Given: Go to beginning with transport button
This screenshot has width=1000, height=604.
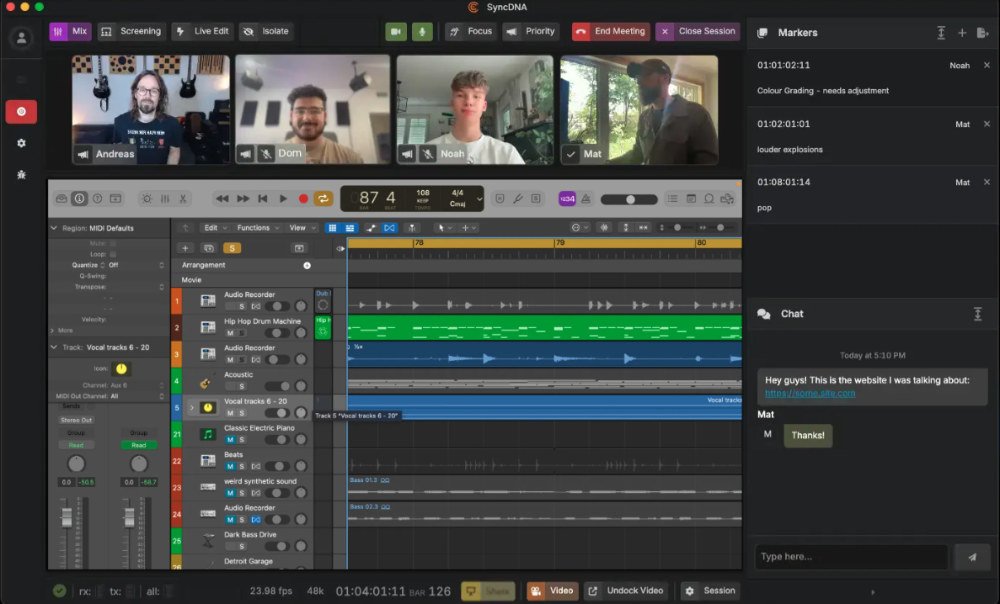Looking at the screenshot, I should point(263,199).
